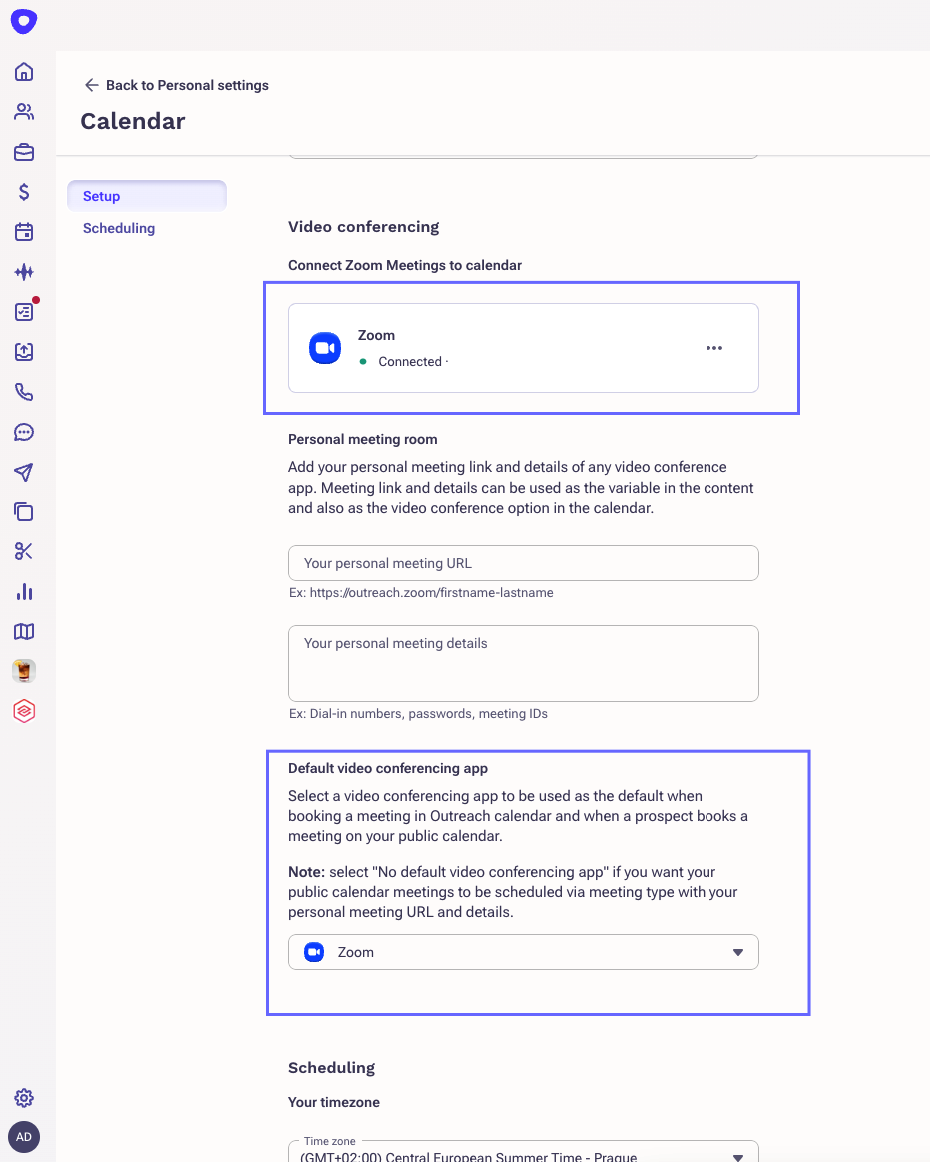This screenshot has height=1162, width=930.
Task: Select the Setup tab
Action: pyautogui.click(x=147, y=196)
